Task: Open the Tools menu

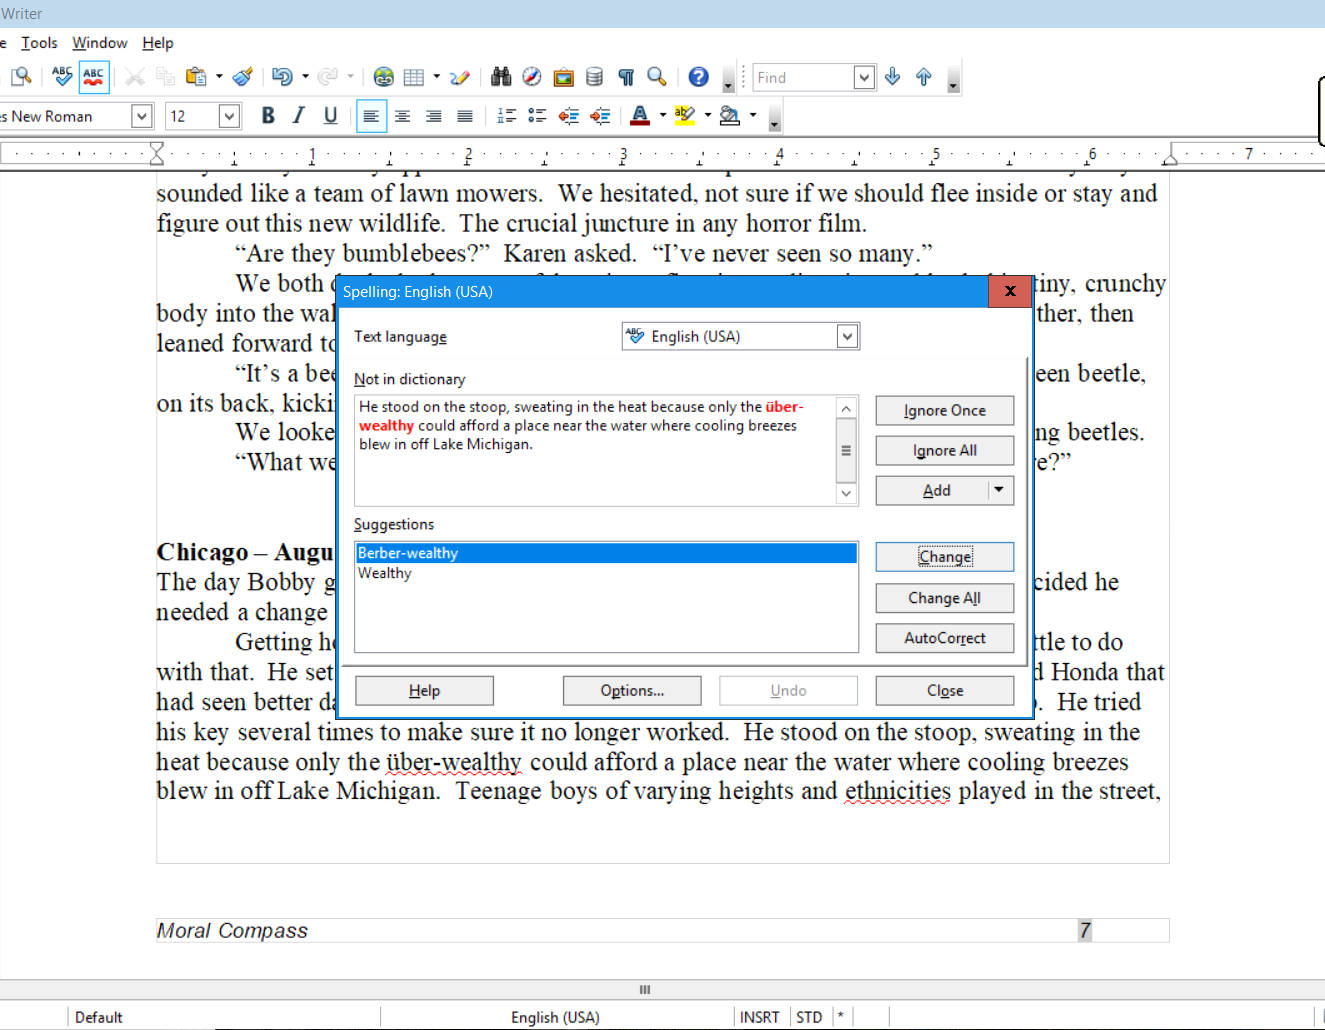Action: click(x=39, y=42)
